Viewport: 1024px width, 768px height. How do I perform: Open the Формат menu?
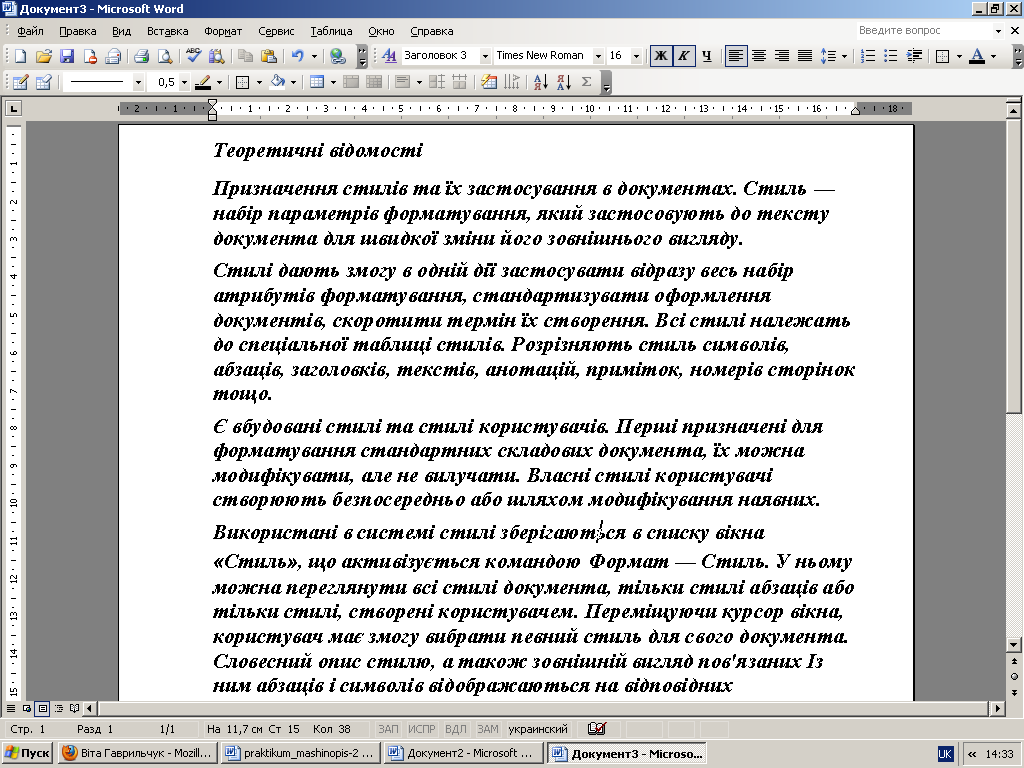(223, 31)
